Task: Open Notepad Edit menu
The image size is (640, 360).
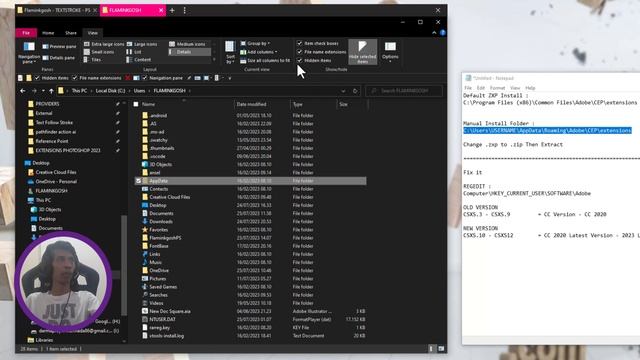Action: coord(481,88)
